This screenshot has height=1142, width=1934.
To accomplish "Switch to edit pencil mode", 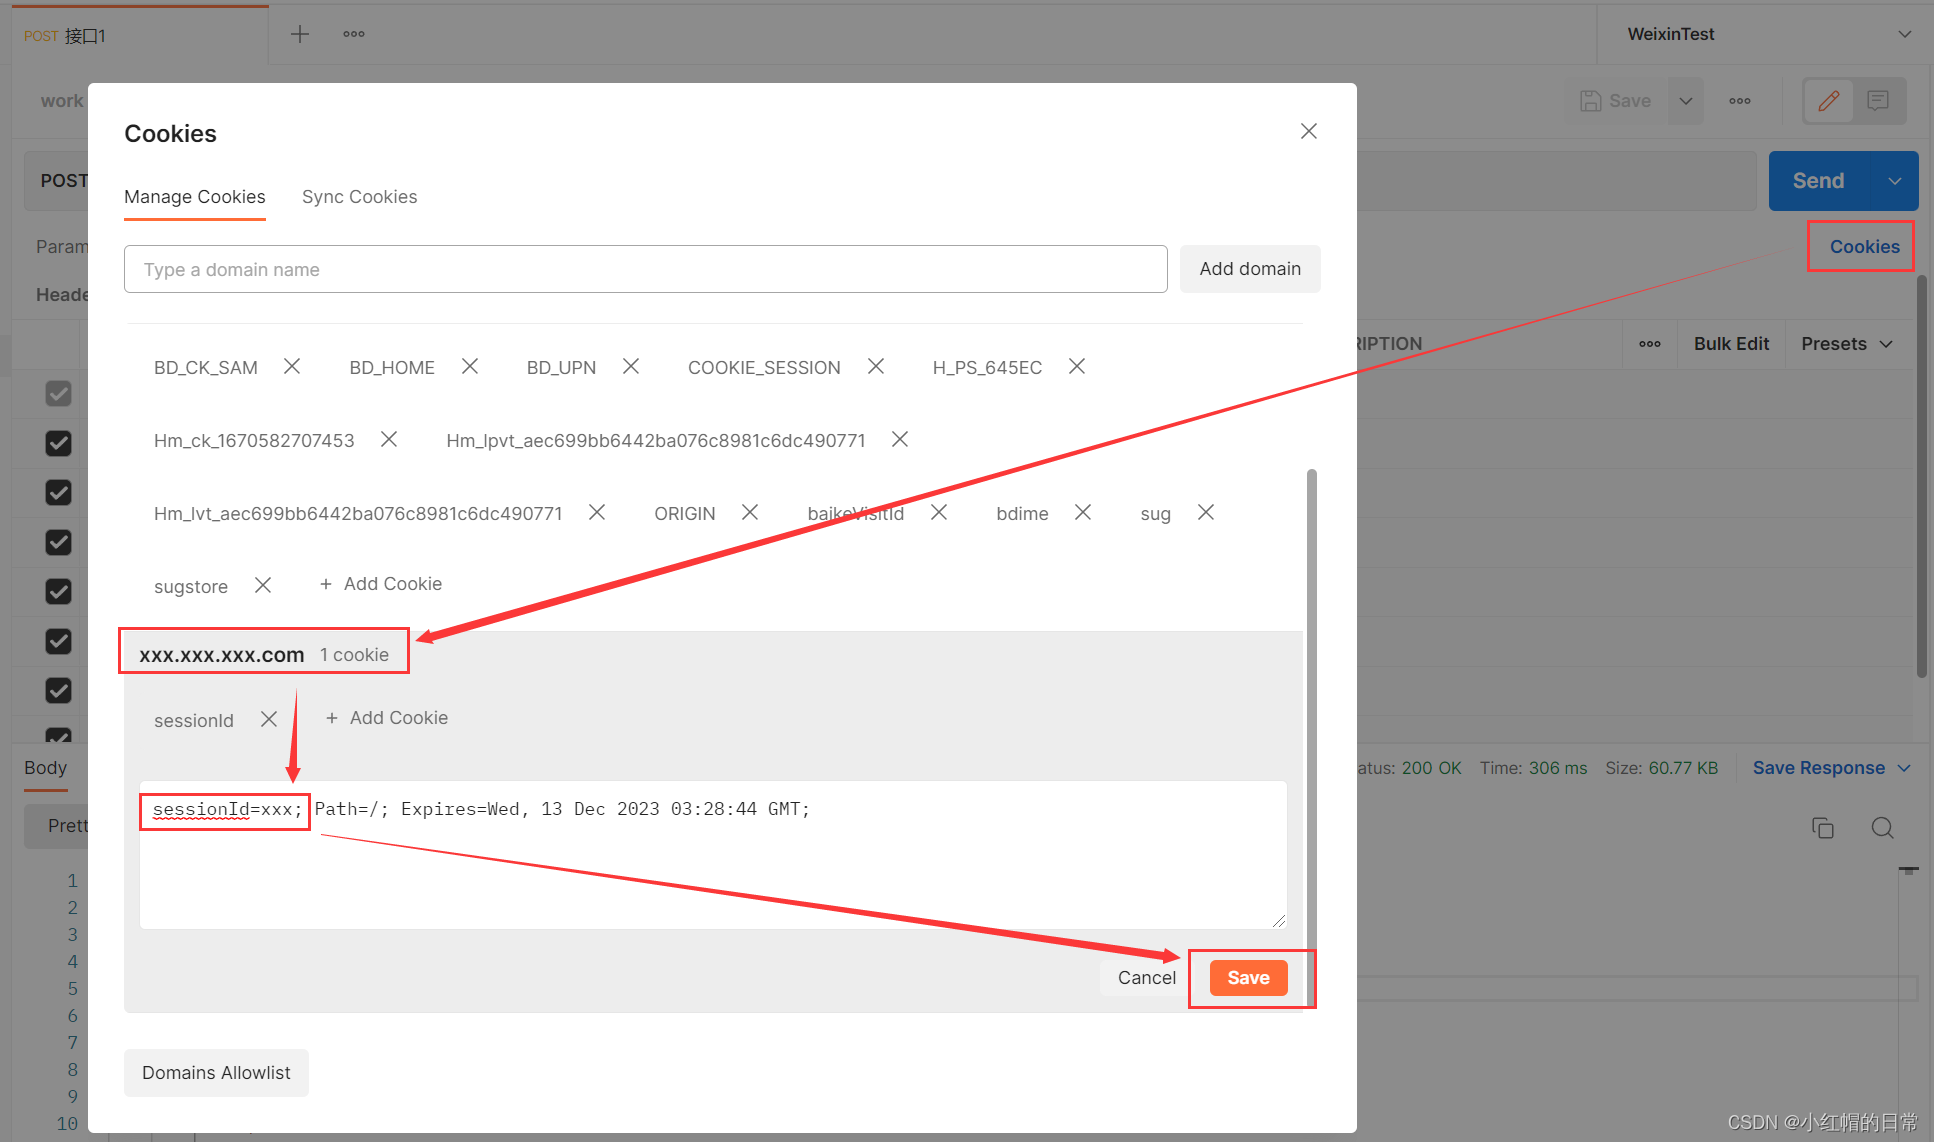I will click(x=1829, y=101).
